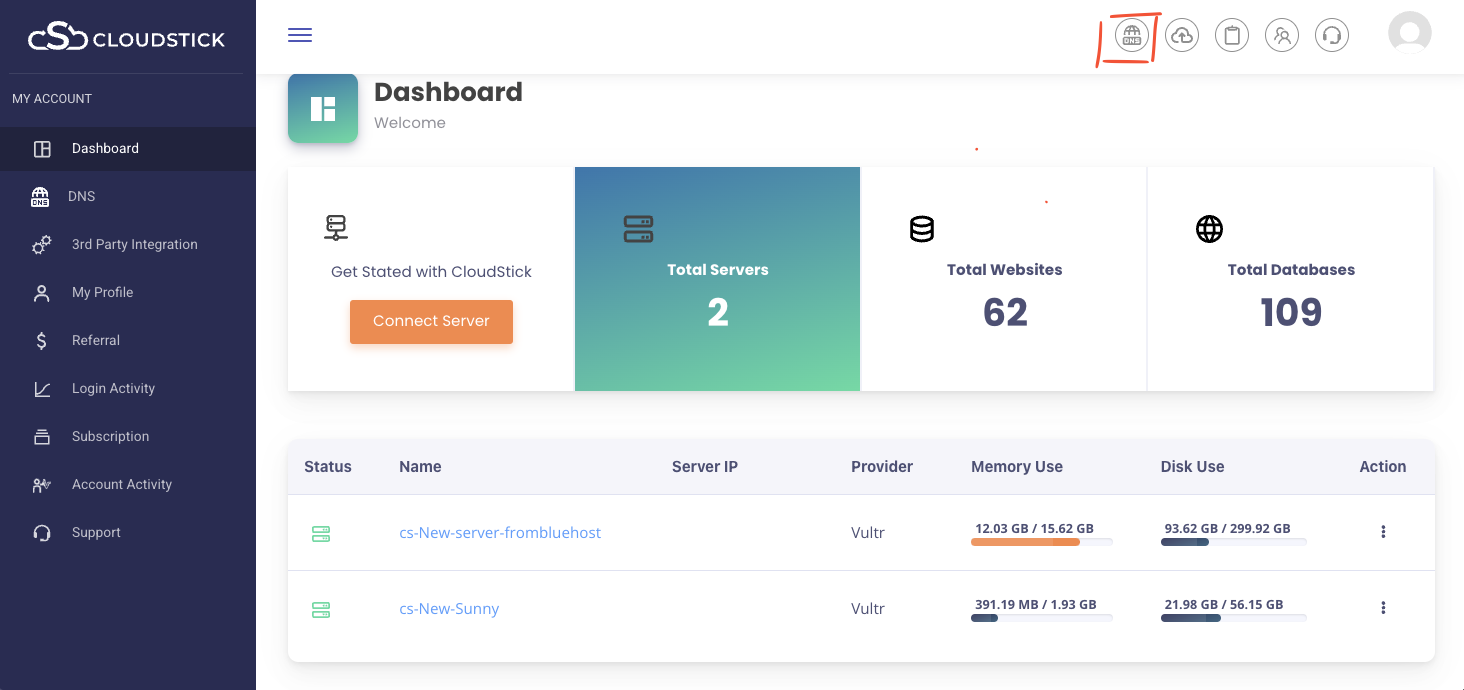Open the cloud upload icon in header
The image size is (1464, 690).
tap(1182, 36)
